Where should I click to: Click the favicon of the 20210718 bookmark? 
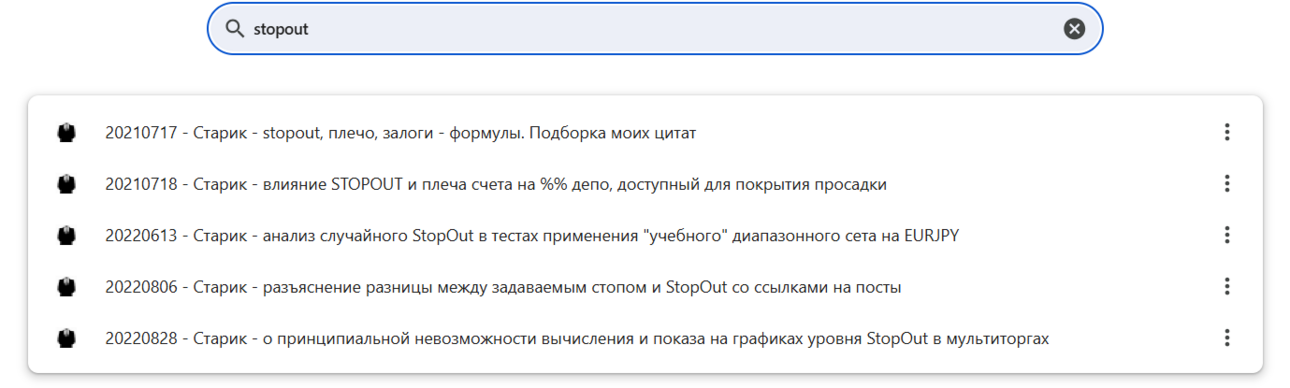66,184
